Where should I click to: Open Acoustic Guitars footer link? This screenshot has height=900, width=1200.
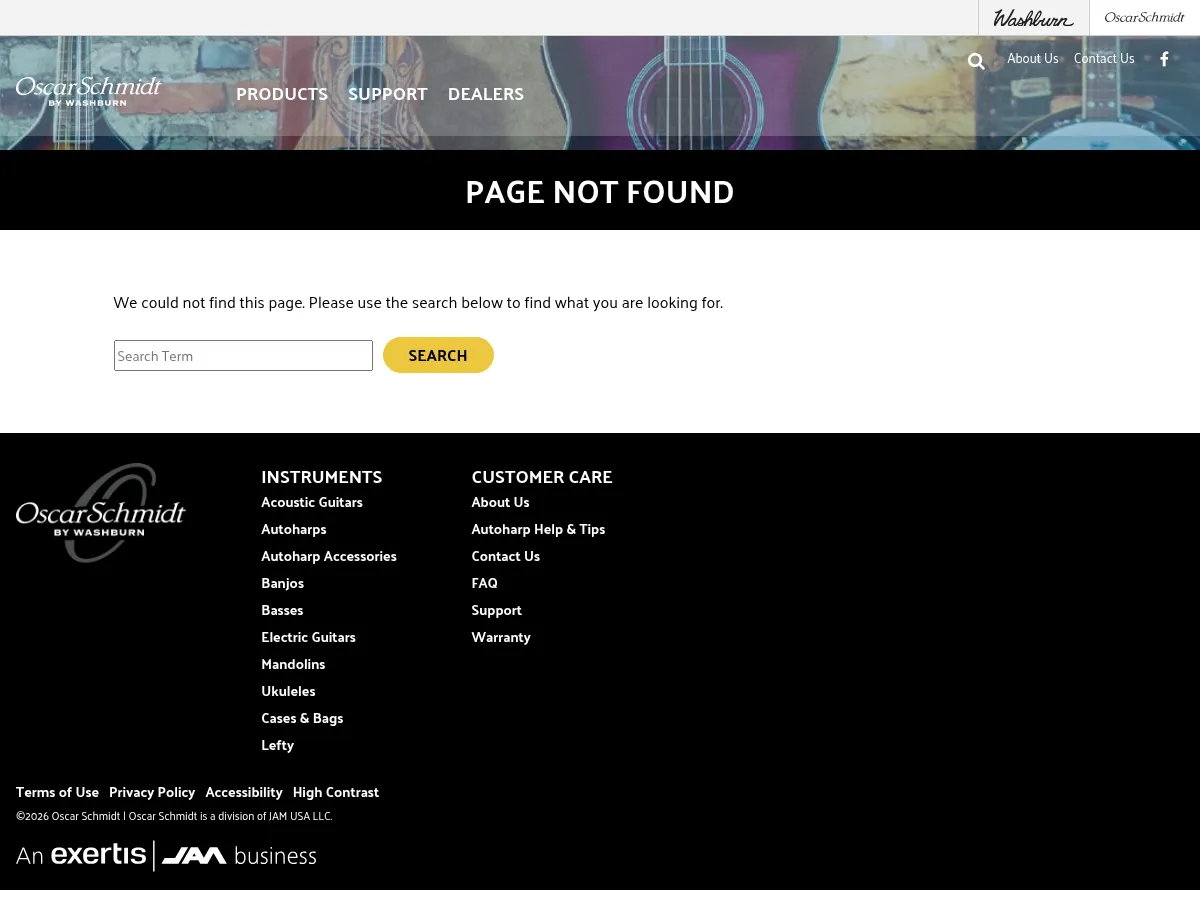coord(312,502)
